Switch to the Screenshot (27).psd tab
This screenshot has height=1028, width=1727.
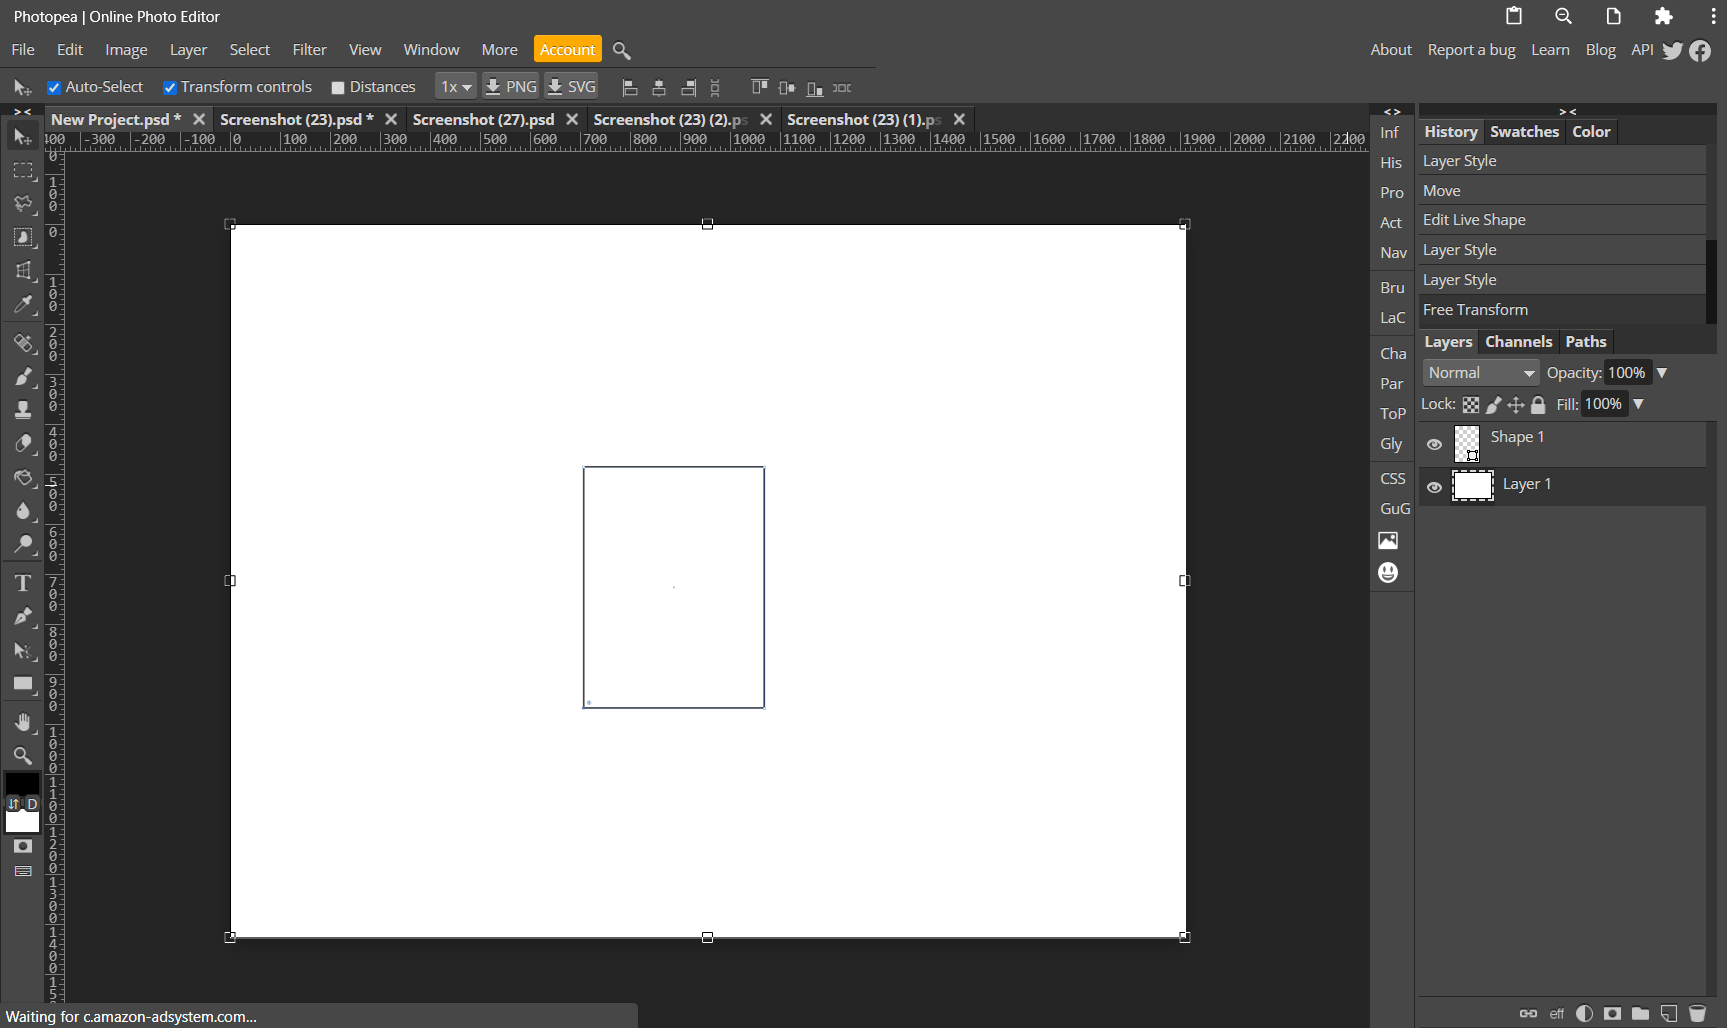(483, 119)
